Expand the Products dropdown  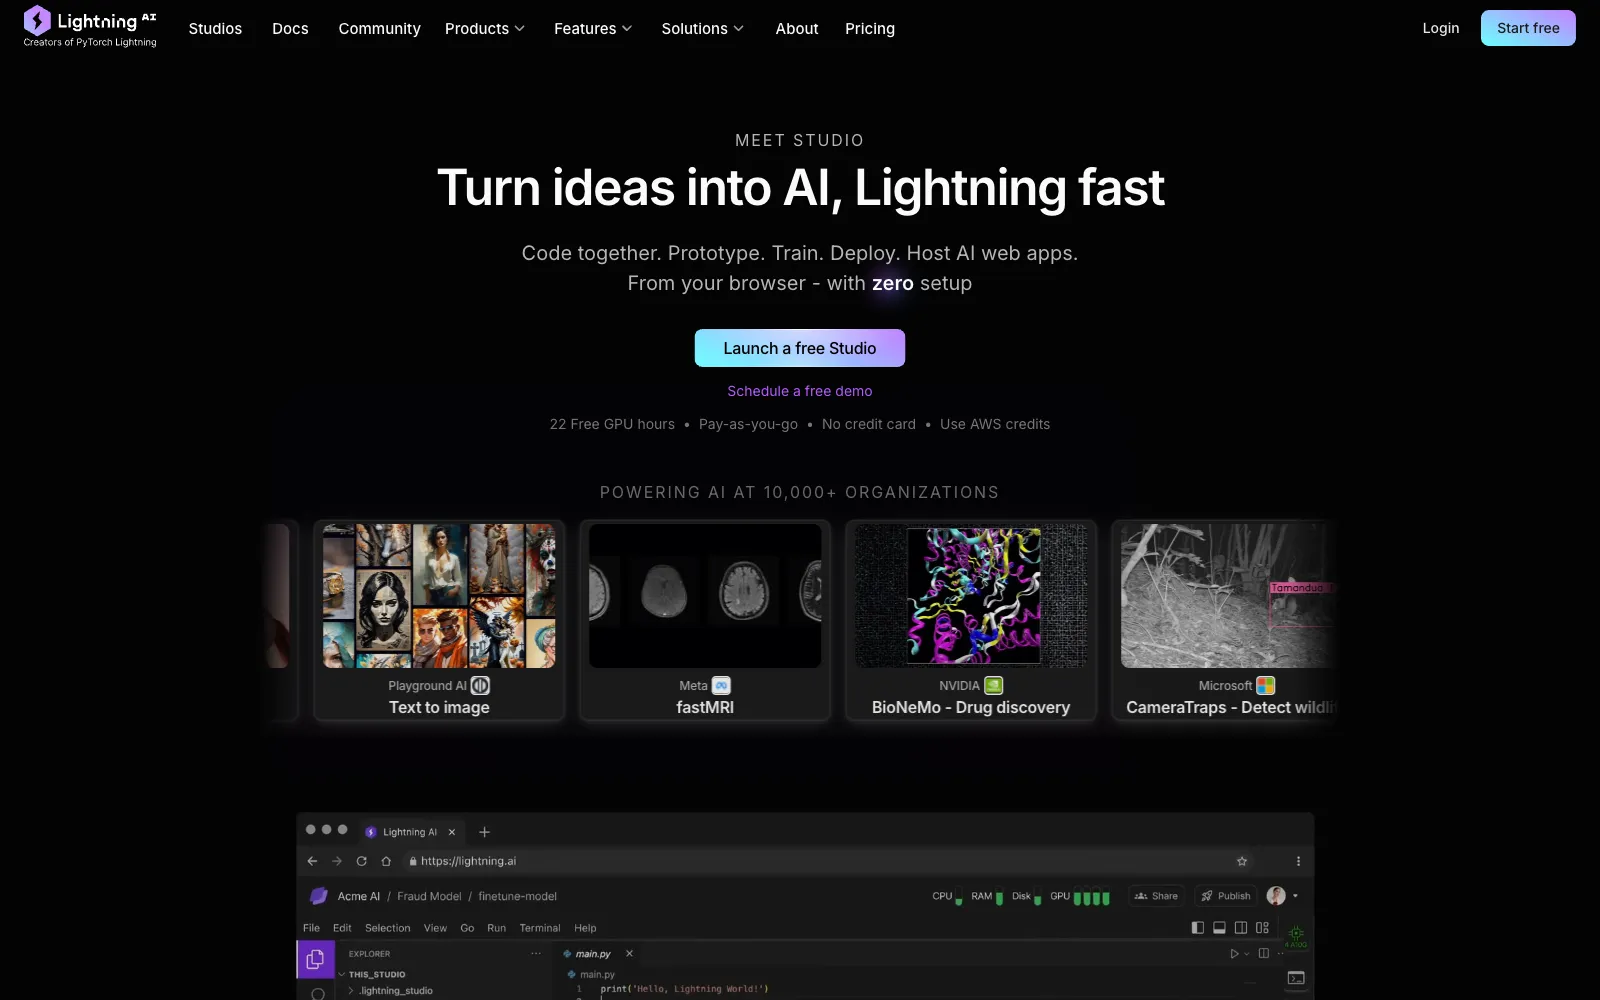pos(485,29)
